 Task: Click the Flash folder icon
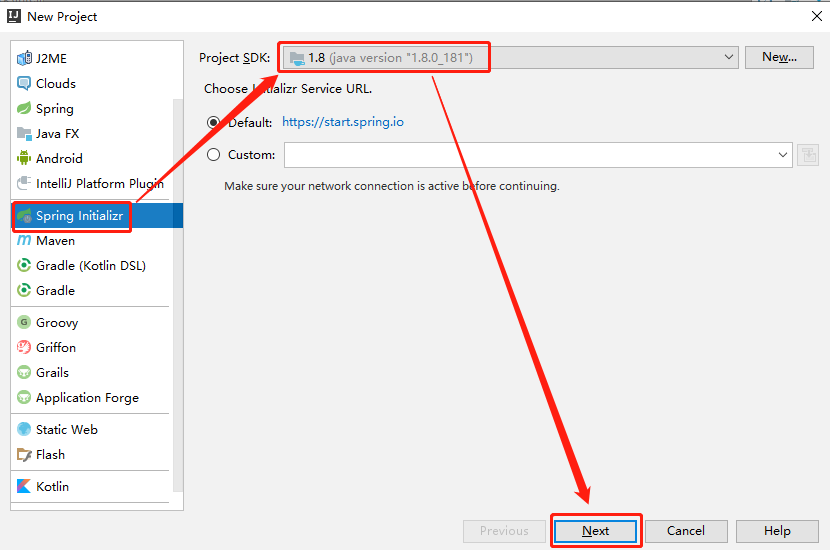(x=24, y=454)
